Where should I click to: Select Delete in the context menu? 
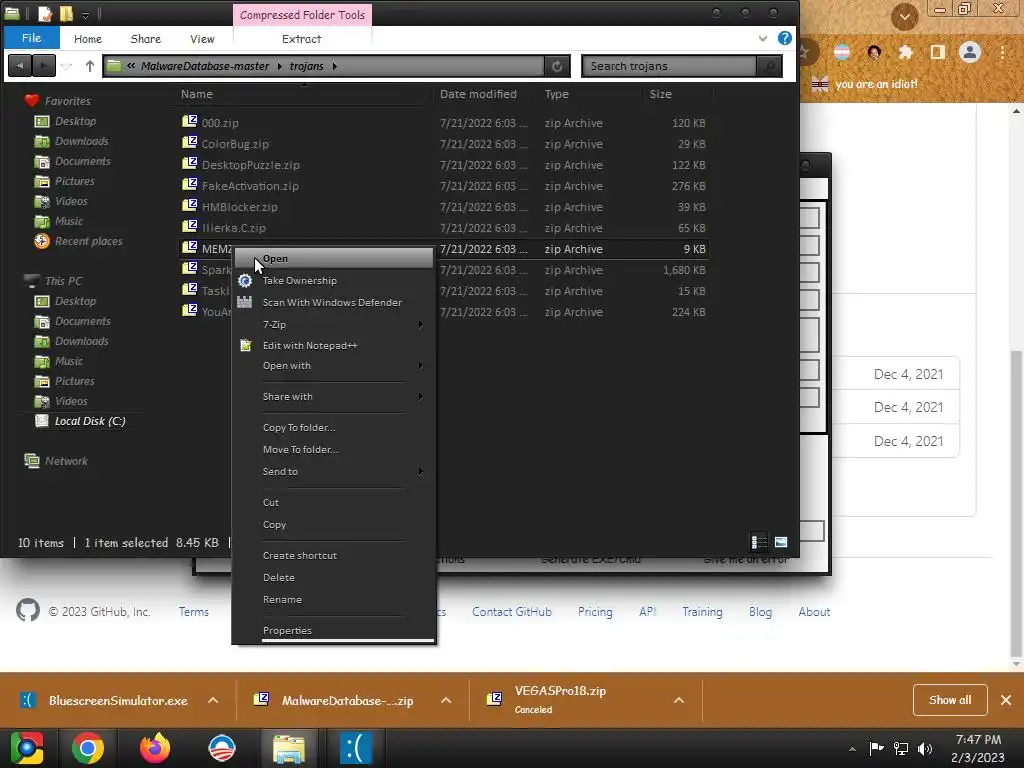(x=334, y=577)
